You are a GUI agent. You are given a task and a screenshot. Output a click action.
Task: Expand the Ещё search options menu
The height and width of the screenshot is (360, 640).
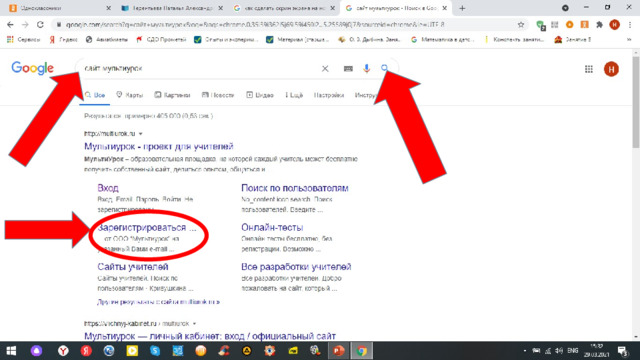coord(294,95)
